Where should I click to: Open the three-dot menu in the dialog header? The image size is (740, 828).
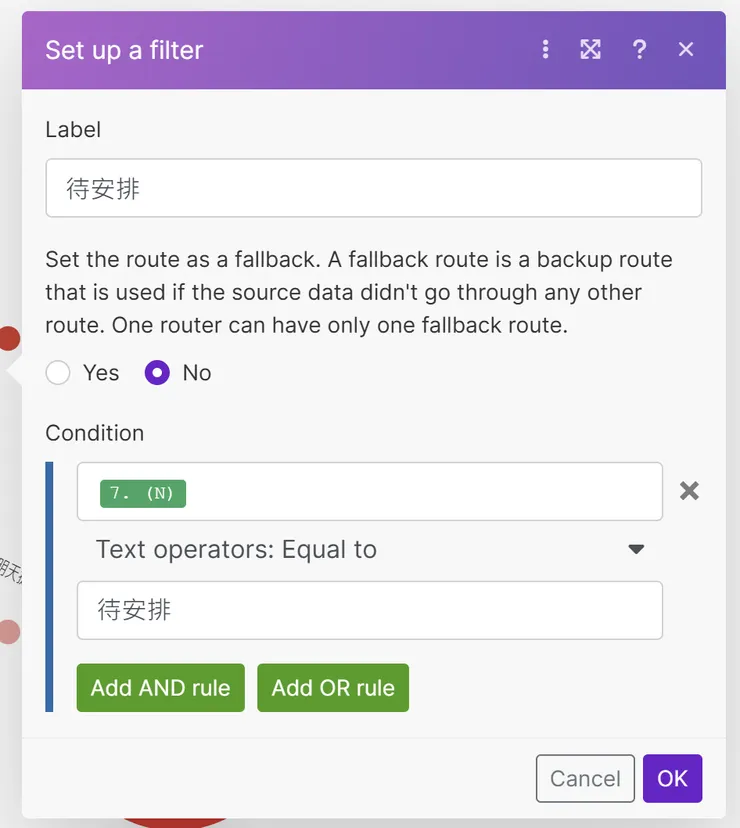(545, 49)
